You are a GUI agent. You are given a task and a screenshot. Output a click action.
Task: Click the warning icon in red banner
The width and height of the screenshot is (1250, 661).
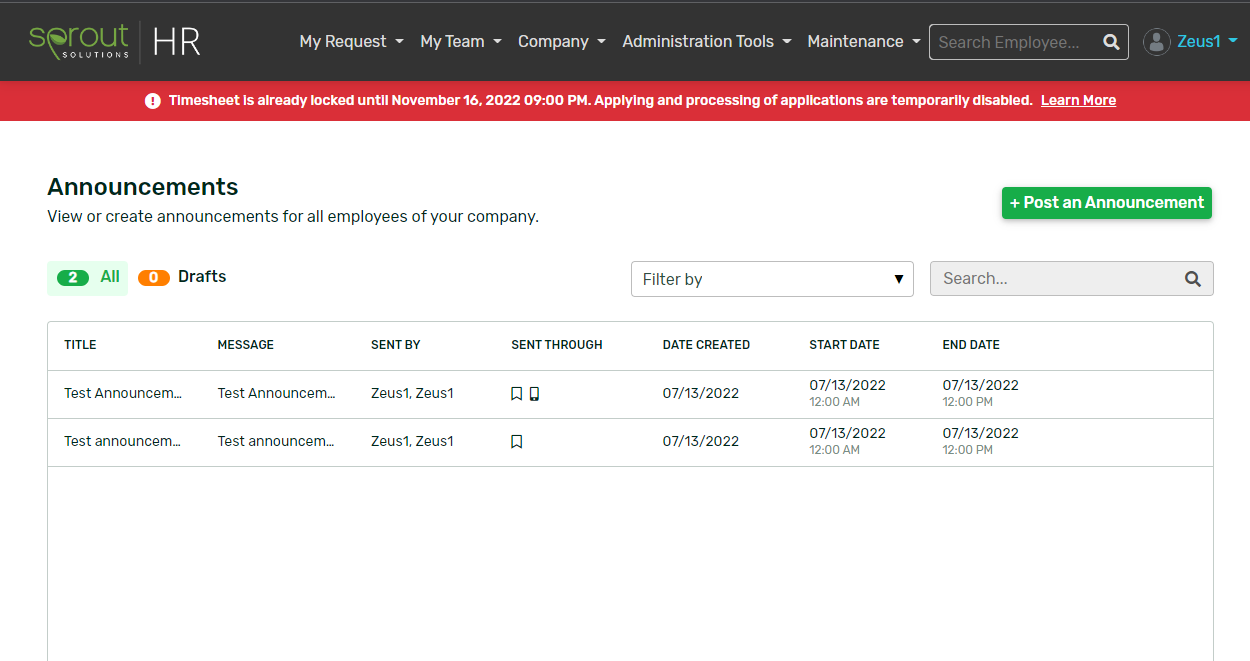pyautogui.click(x=153, y=101)
